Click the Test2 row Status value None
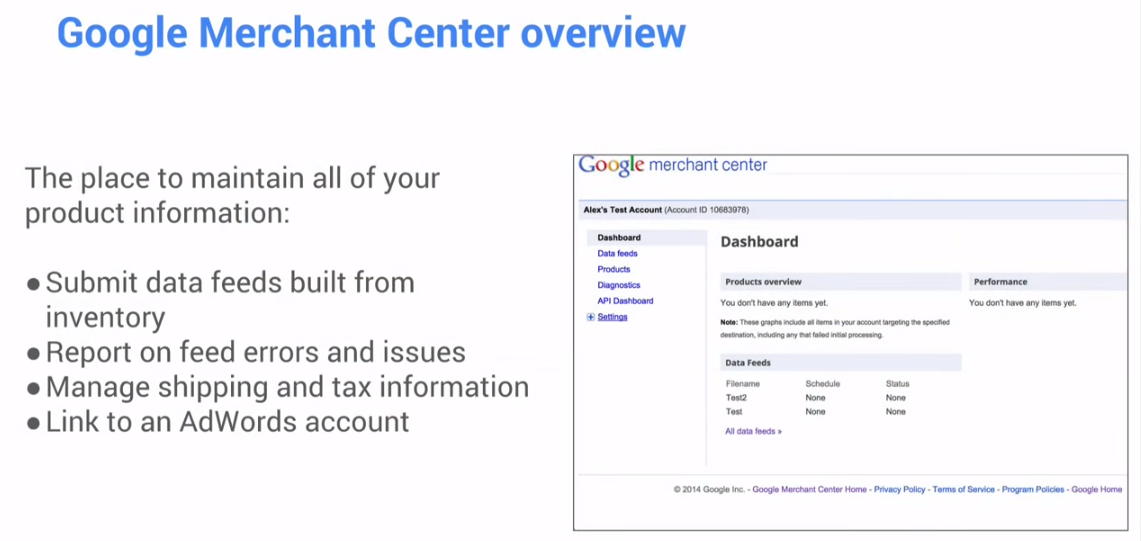The width and height of the screenshot is (1141, 541). coord(896,398)
